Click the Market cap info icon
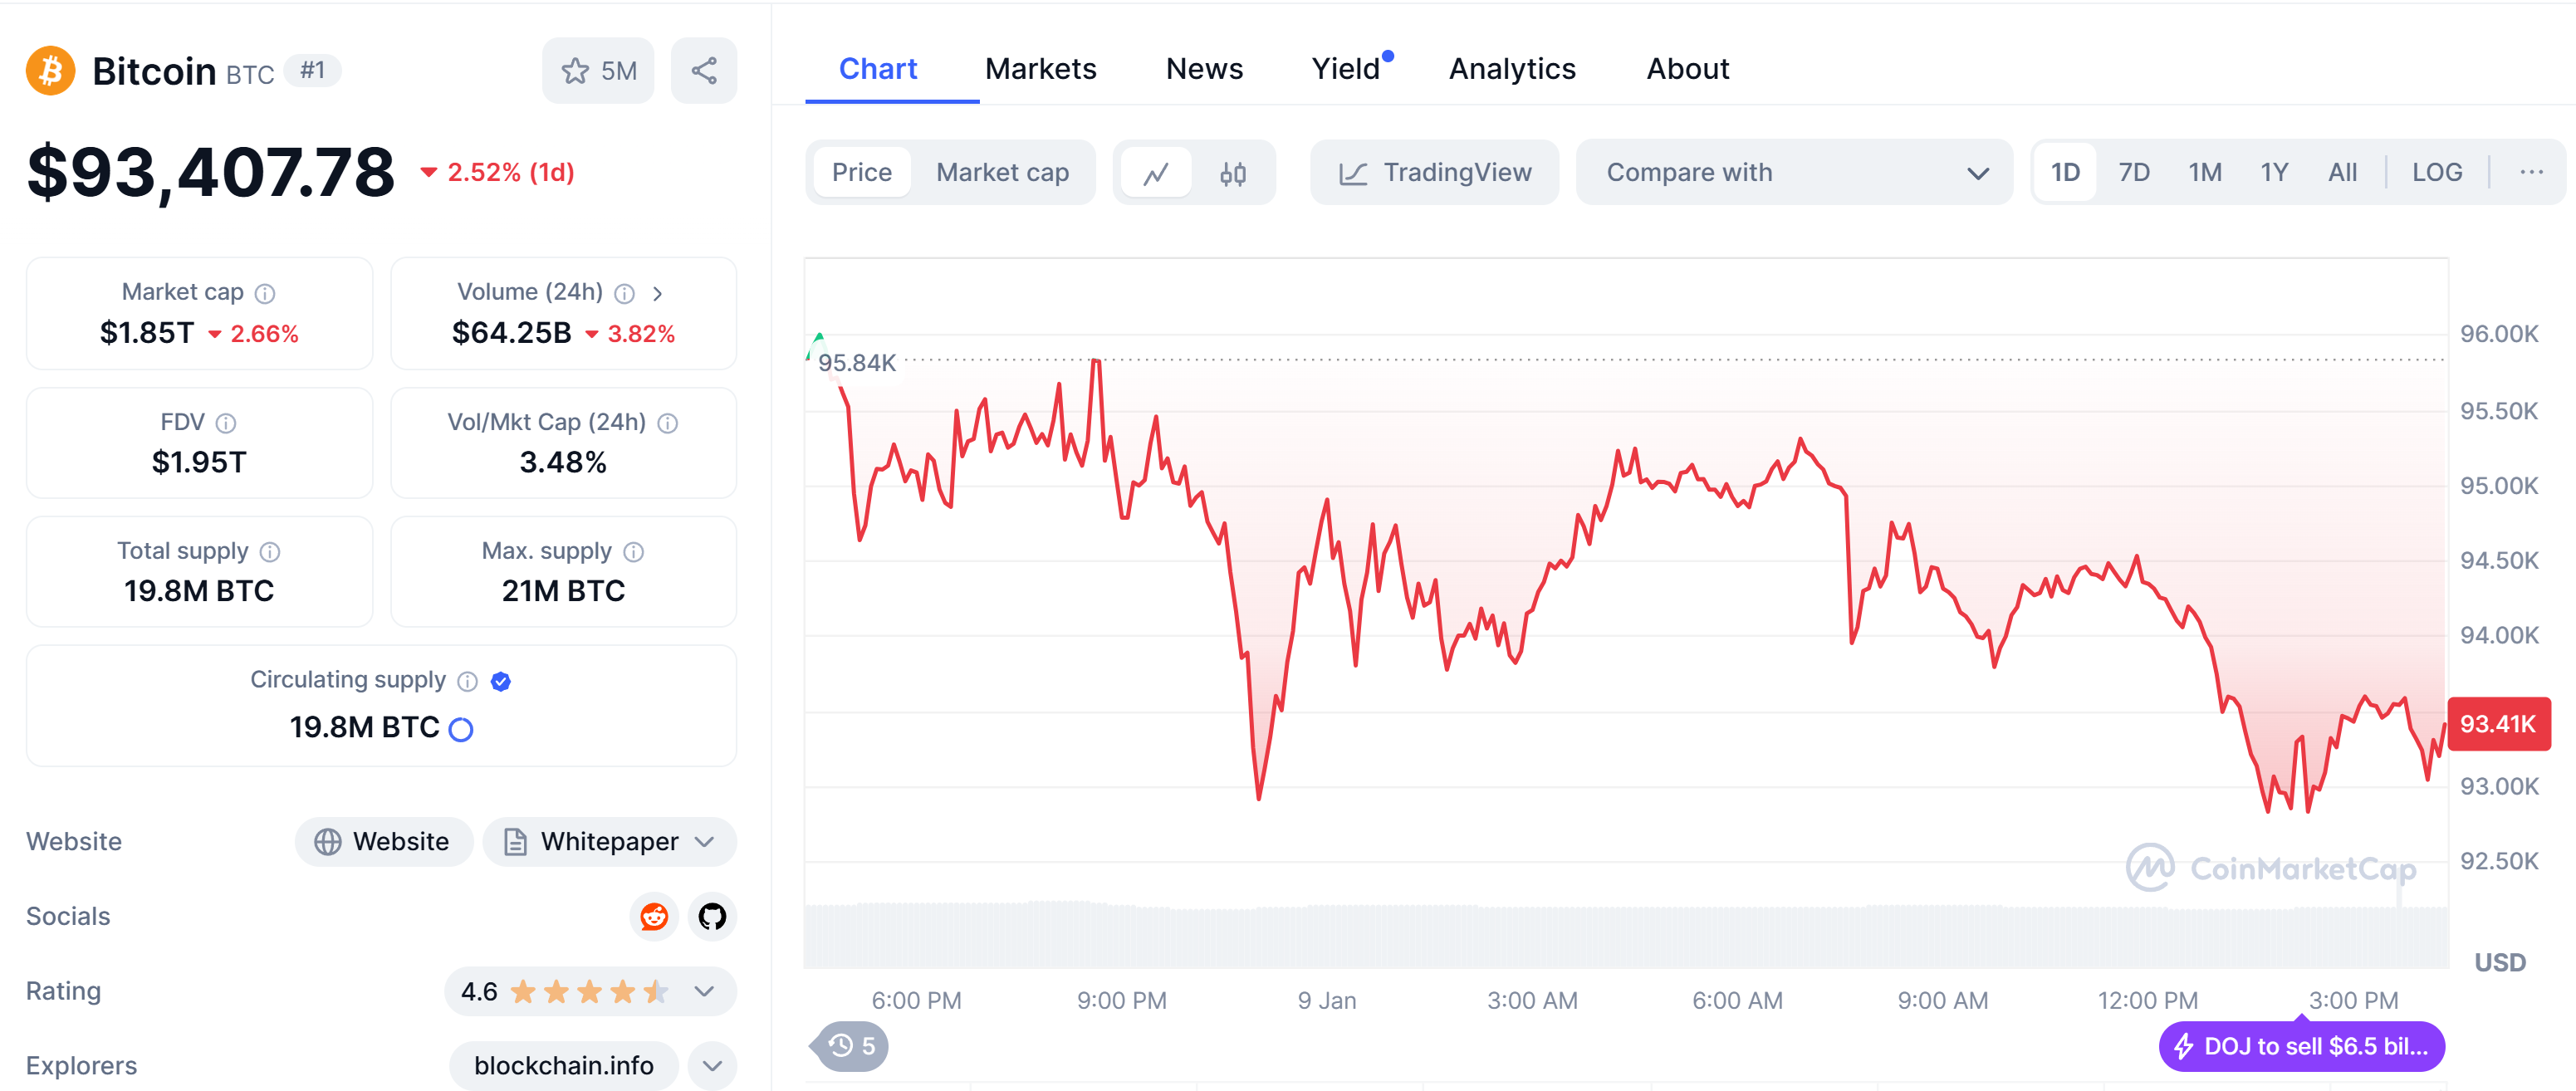 pos(265,293)
